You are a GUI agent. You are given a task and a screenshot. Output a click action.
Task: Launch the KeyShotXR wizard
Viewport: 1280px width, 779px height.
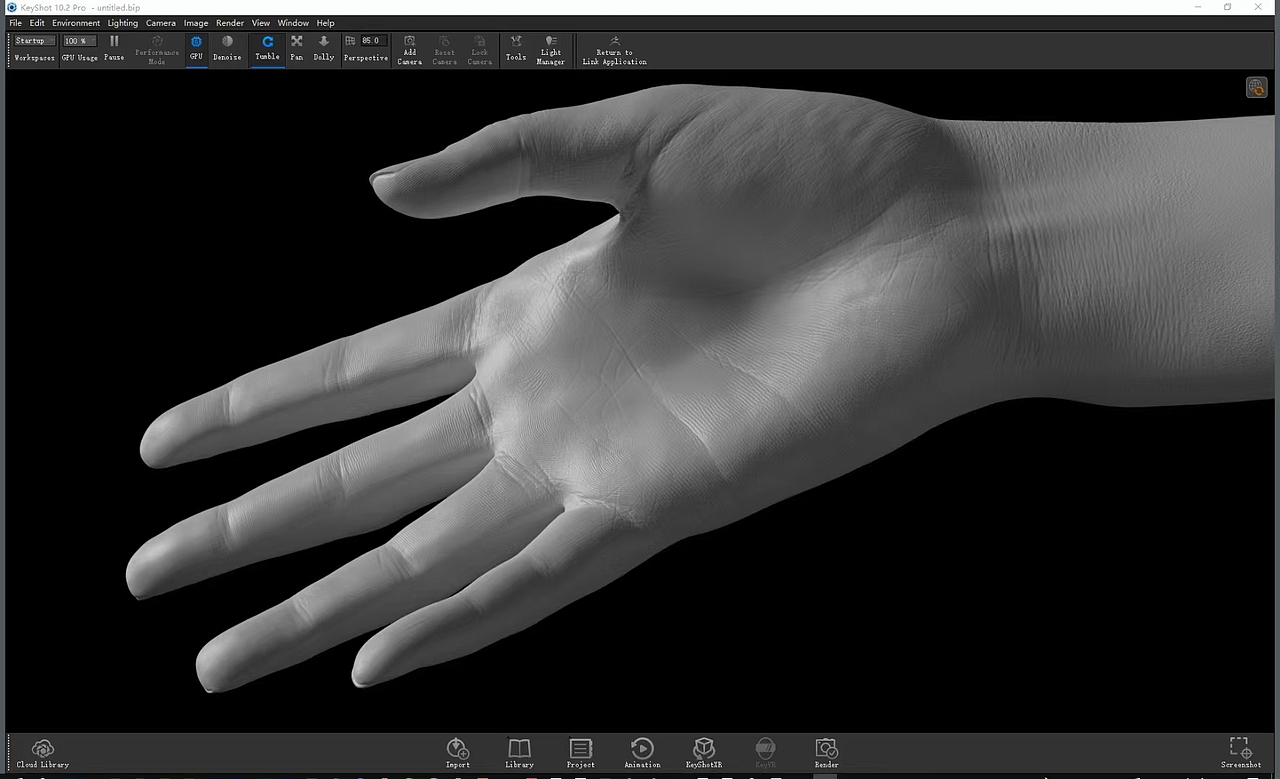pyautogui.click(x=704, y=753)
